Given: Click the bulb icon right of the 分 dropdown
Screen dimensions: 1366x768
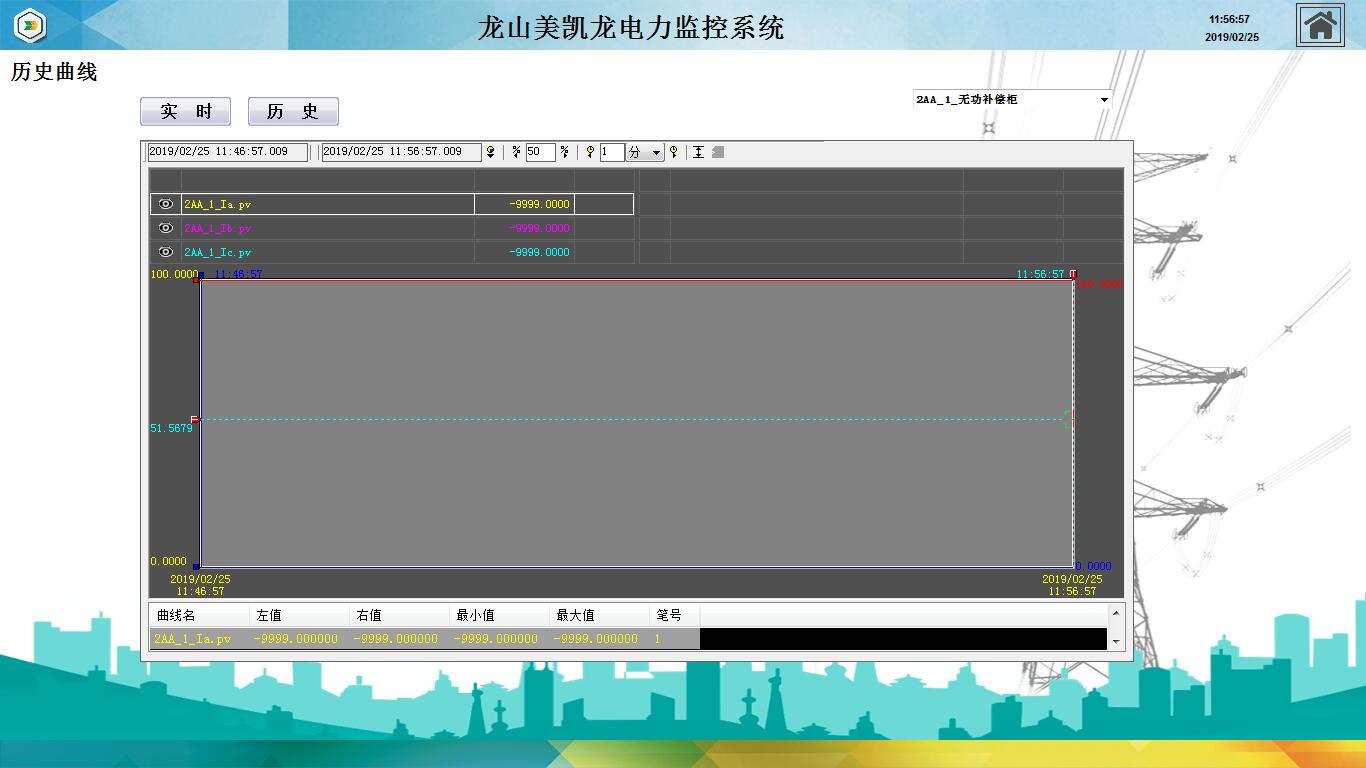Looking at the screenshot, I should (674, 152).
